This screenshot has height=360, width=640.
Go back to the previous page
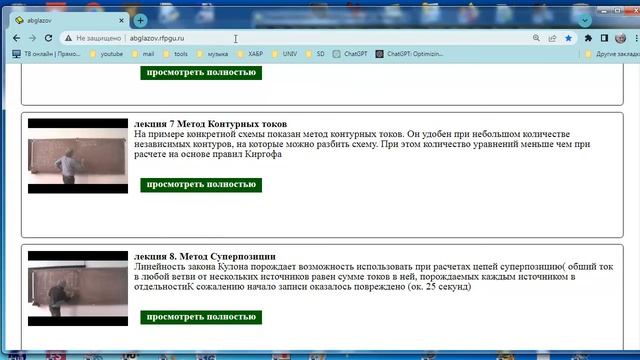click(16, 38)
